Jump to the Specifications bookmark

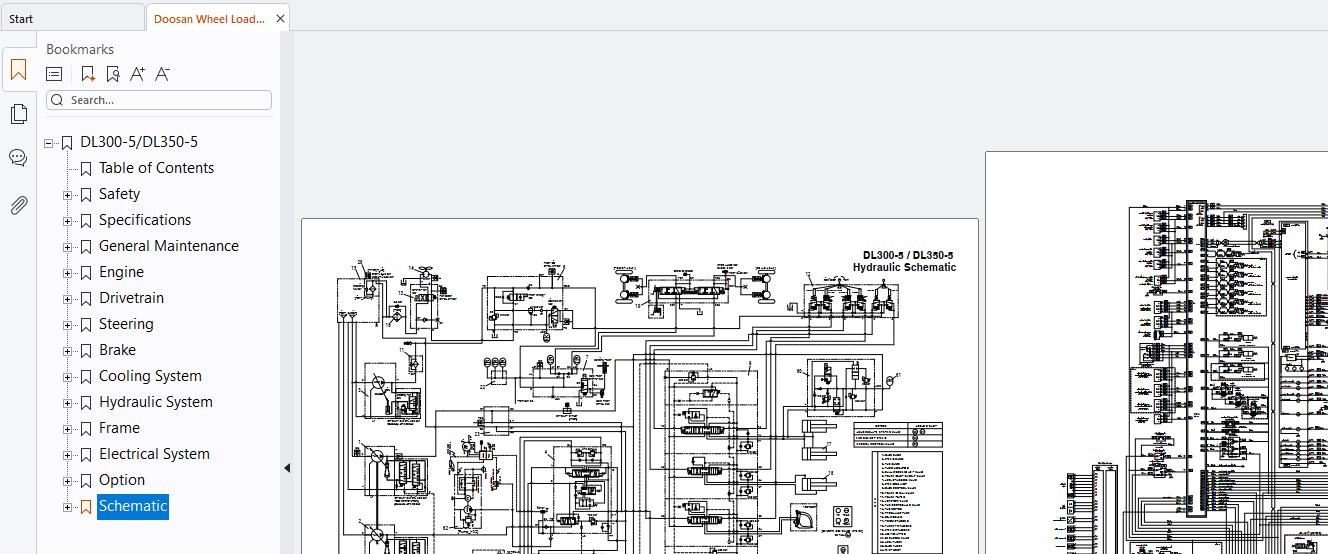coord(145,220)
